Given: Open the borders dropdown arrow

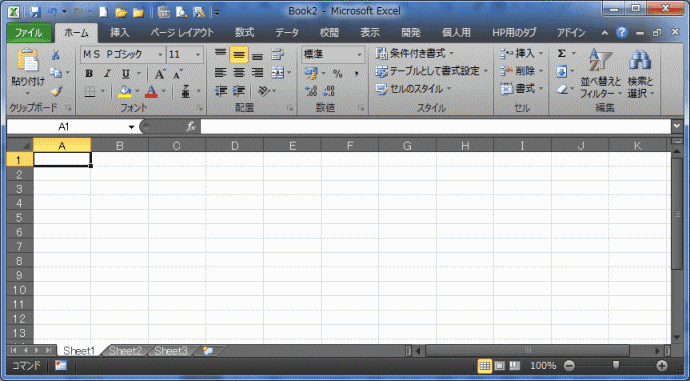Looking at the screenshot, I should pos(103,92).
